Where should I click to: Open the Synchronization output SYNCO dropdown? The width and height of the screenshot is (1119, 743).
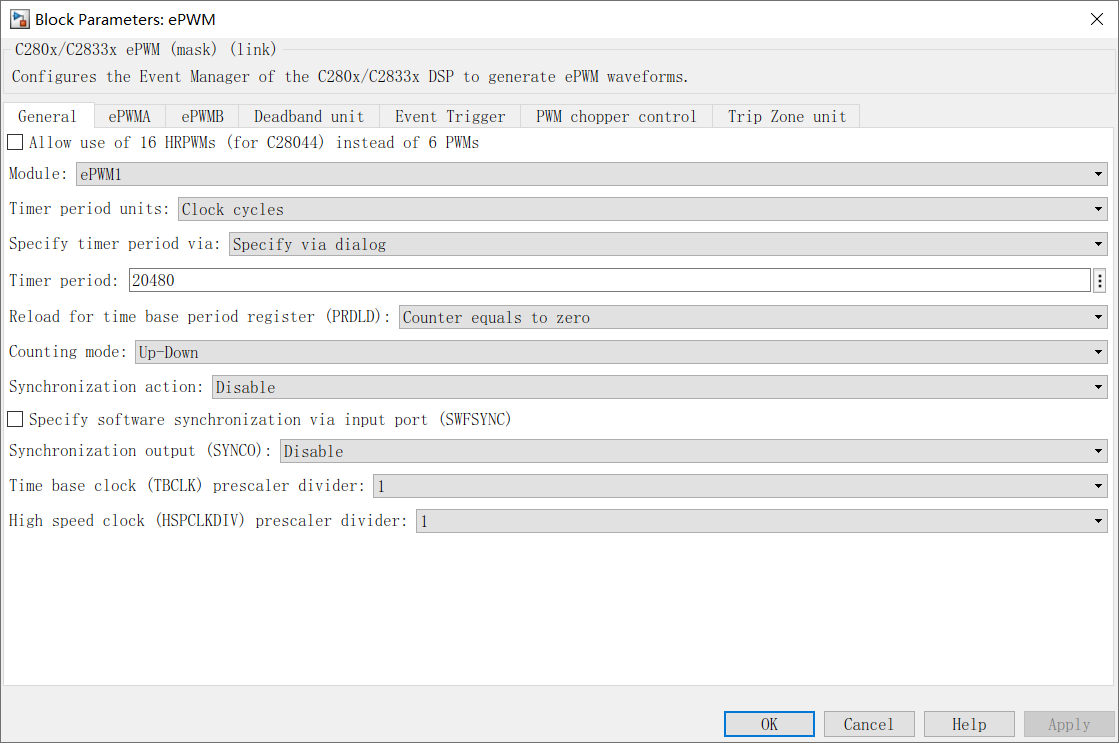(x=694, y=451)
